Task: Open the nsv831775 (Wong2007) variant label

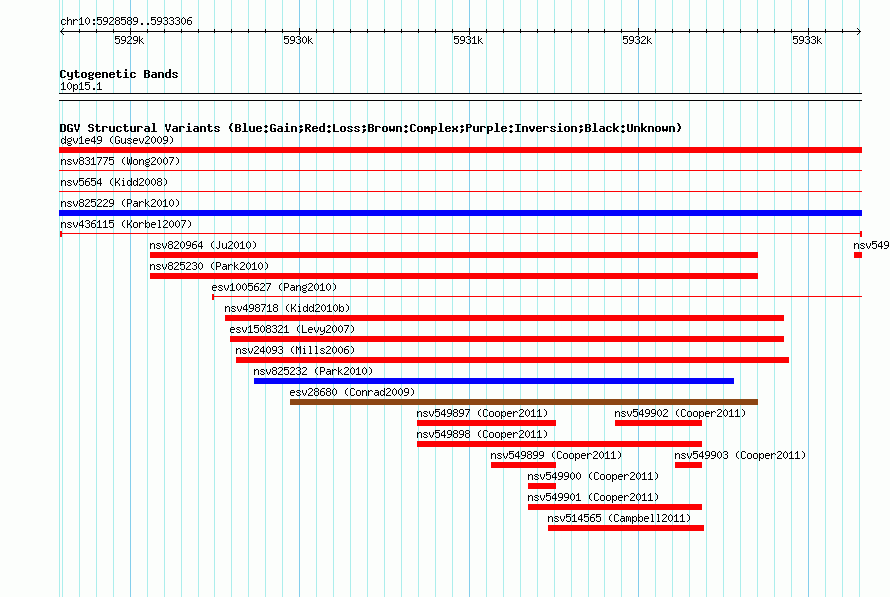Action: [x=120, y=161]
